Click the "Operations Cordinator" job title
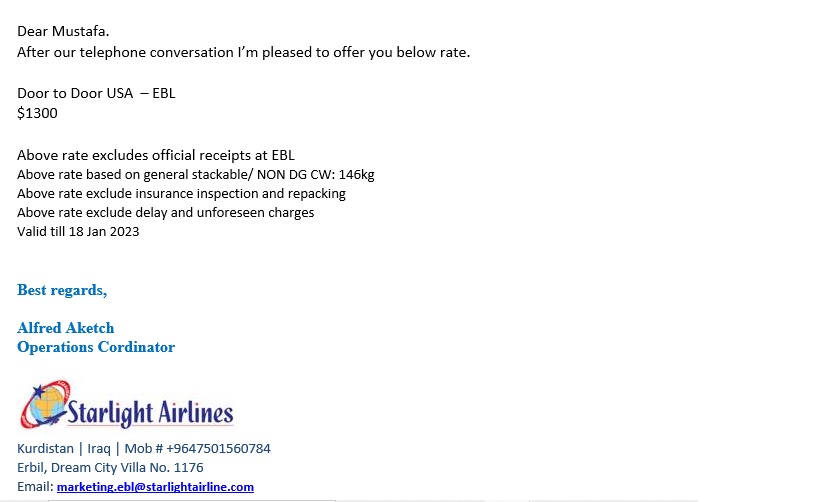 coord(96,347)
